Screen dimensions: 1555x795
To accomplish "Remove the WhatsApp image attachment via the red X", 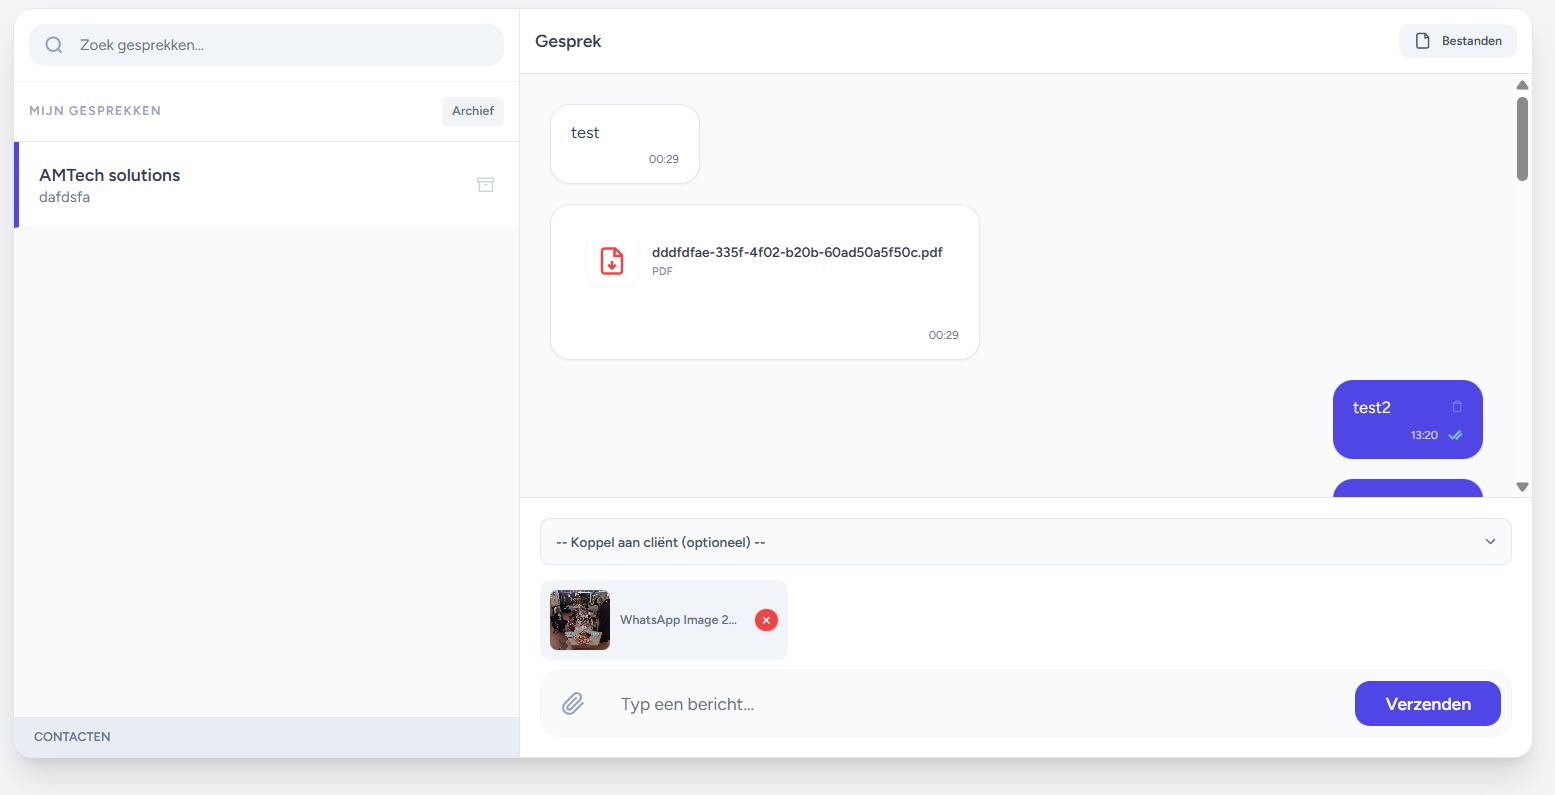I will pyautogui.click(x=766, y=620).
